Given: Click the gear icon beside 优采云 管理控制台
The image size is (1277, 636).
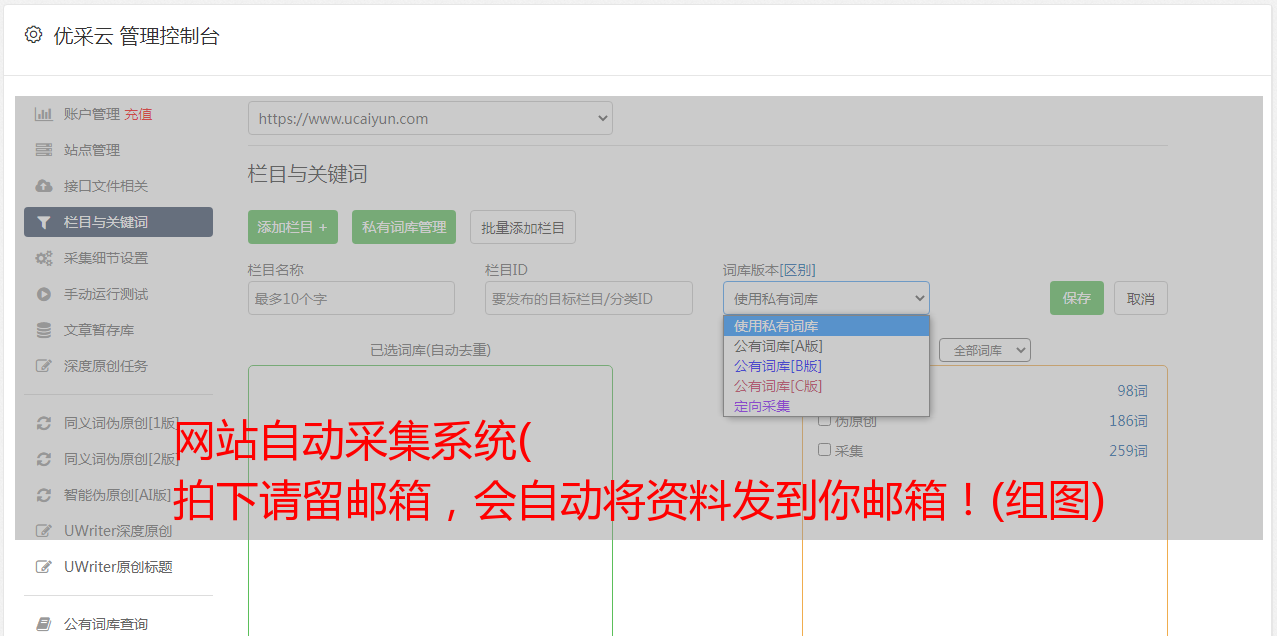Looking at the screenshot, I should click(x=33, y=35).
